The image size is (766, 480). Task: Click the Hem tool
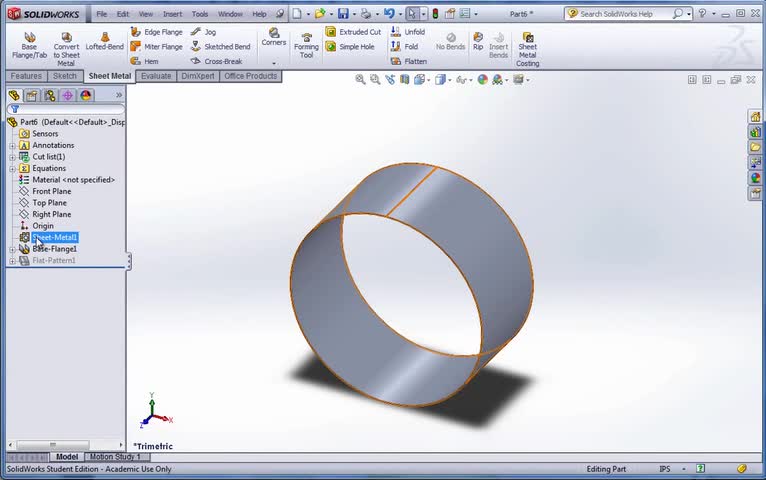[145, 61]
